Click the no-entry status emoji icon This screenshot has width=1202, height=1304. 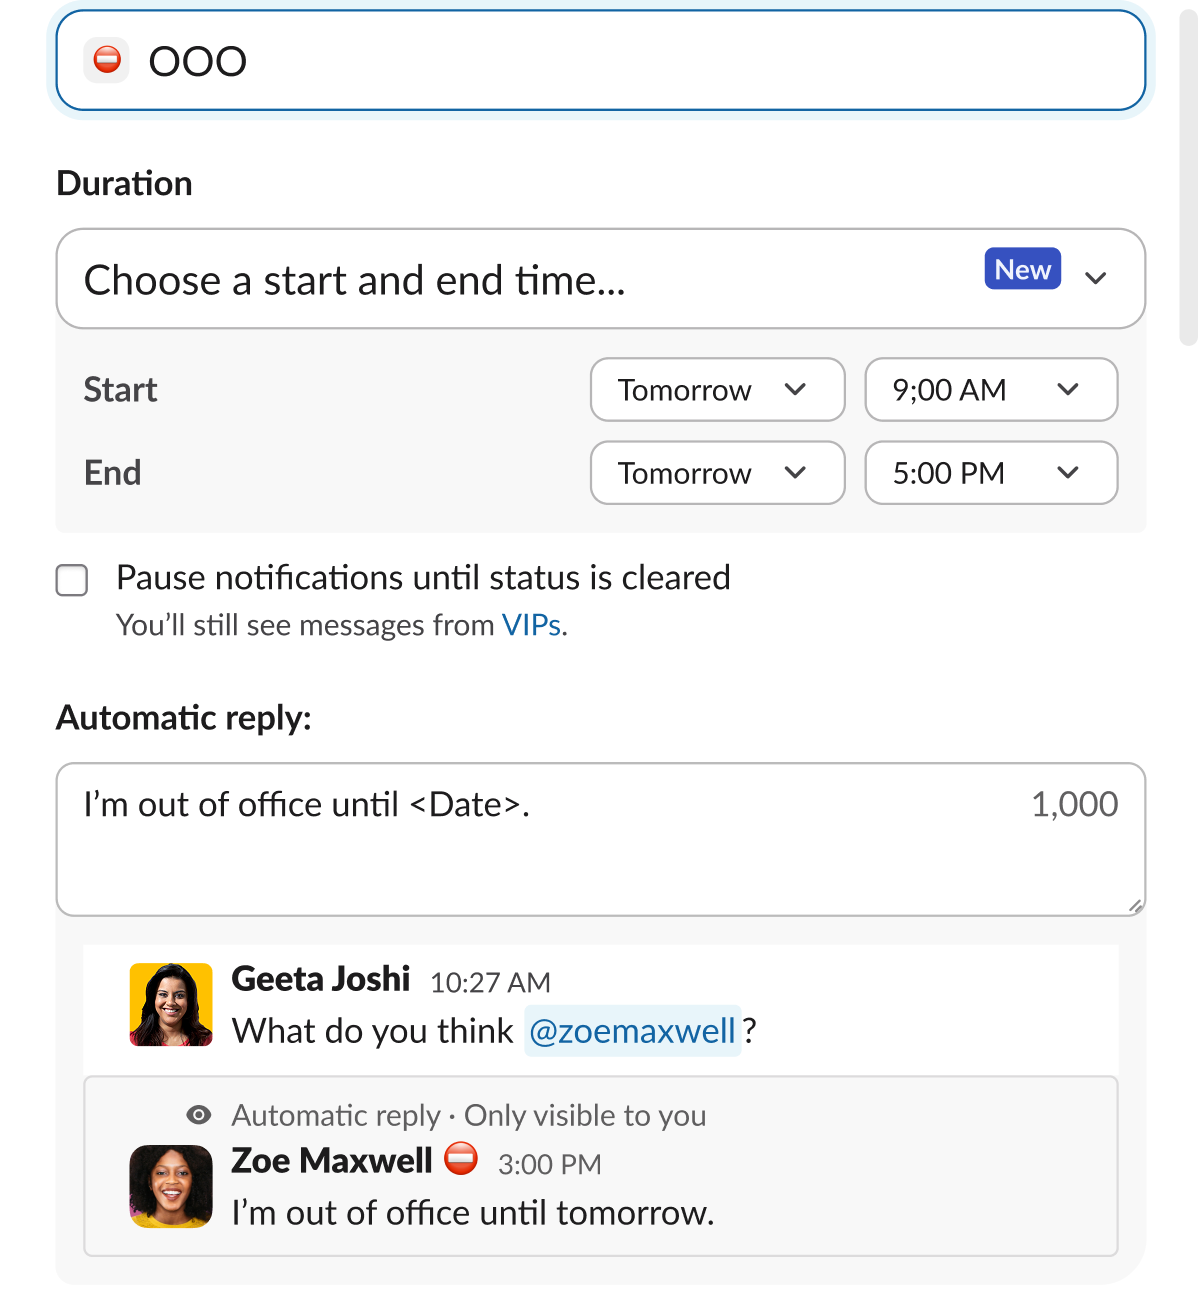pos(107,60)
